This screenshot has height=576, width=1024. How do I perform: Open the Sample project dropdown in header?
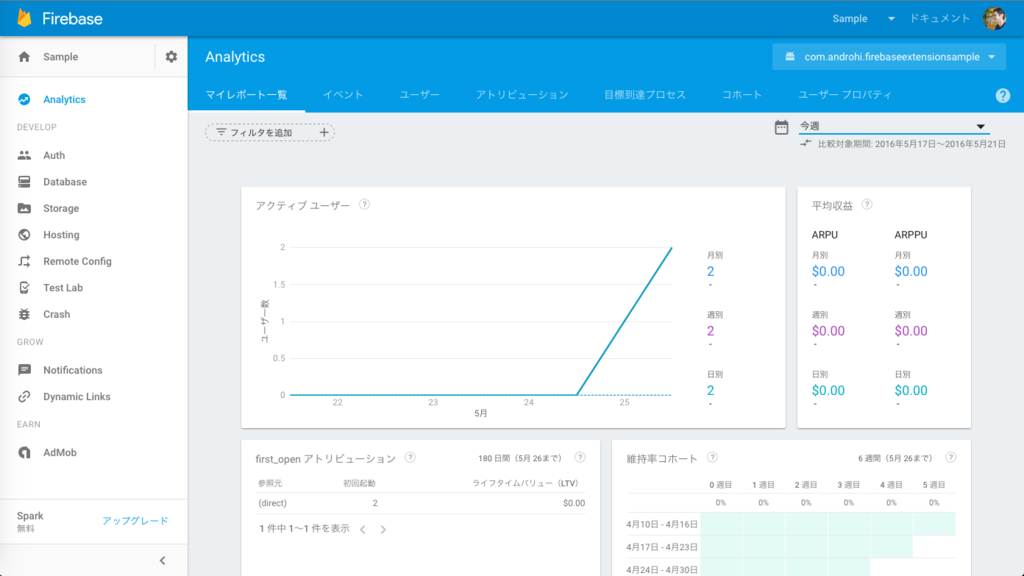pyautogui.click(x=863, y=18)
